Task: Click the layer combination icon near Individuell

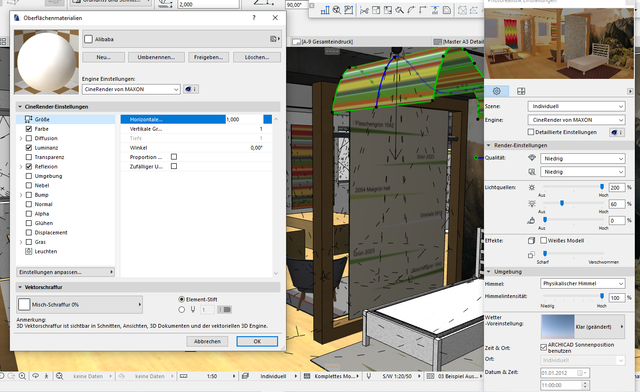Action: click(245, 376)
